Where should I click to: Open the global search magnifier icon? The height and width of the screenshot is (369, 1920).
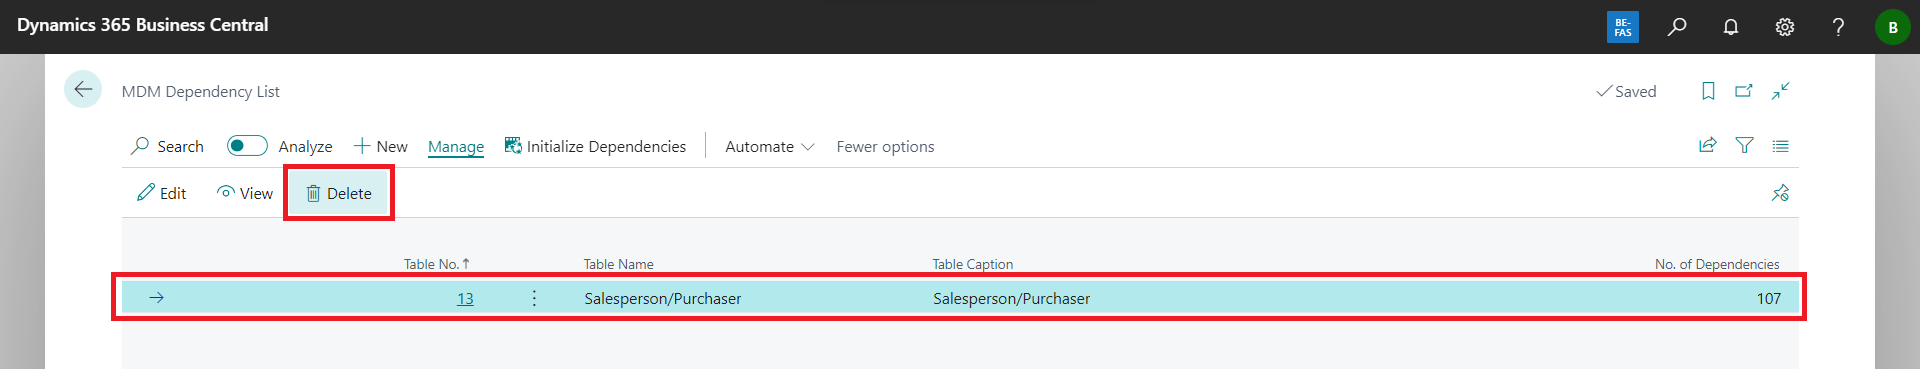[1677, 27]
